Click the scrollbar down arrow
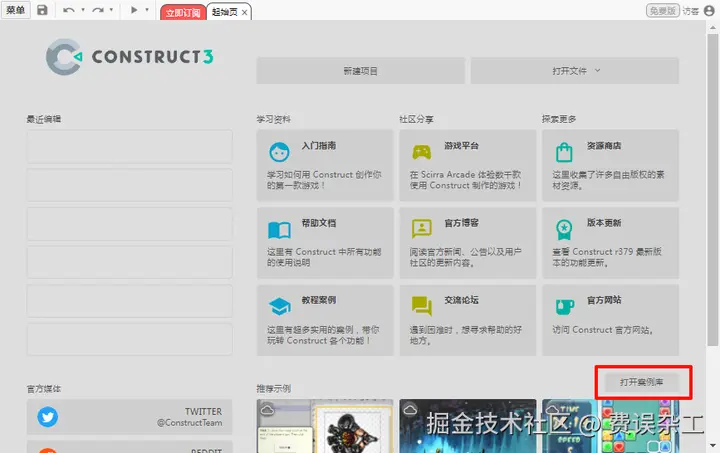Image resolution: width=720 pixels, height=453 pixels. click(712, 445)
